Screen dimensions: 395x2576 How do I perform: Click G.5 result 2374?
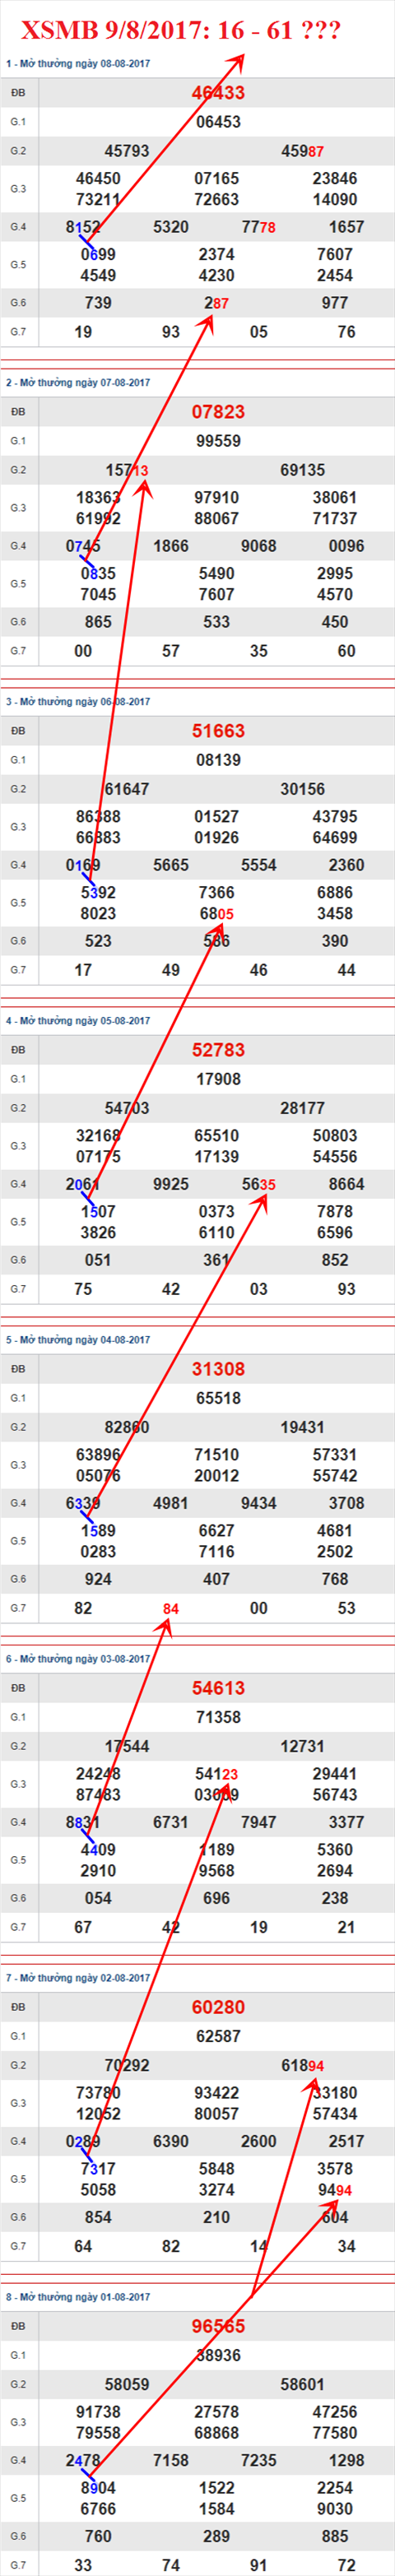tap(217, 254)
